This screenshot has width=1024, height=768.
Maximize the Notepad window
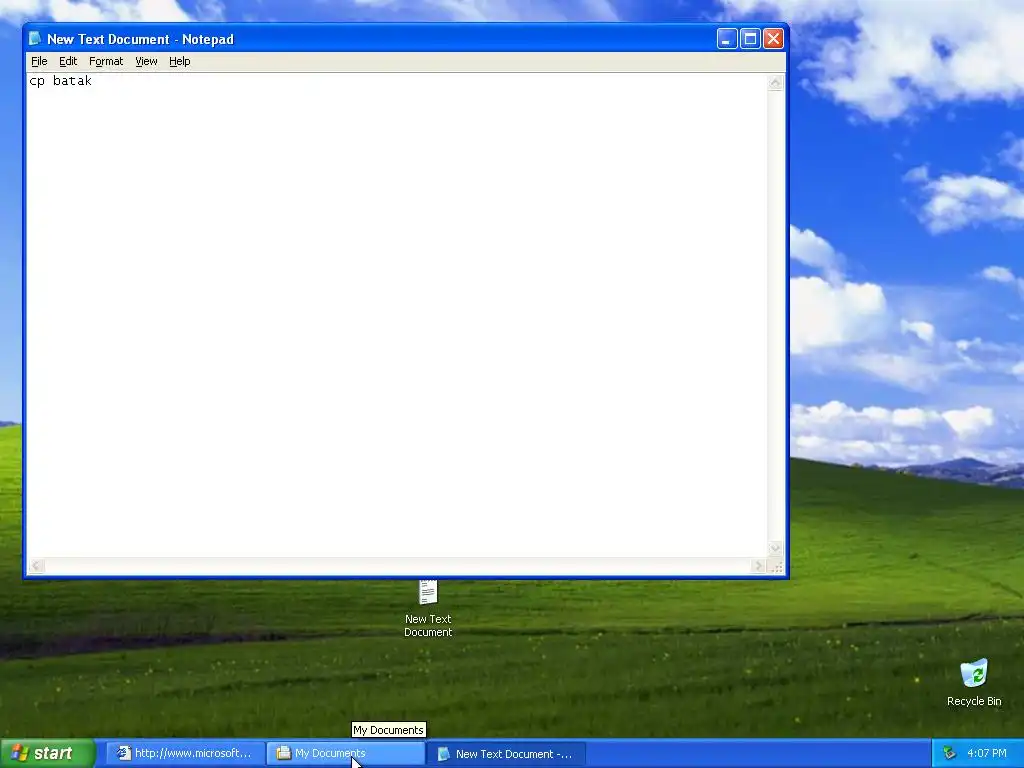[750, 39]
